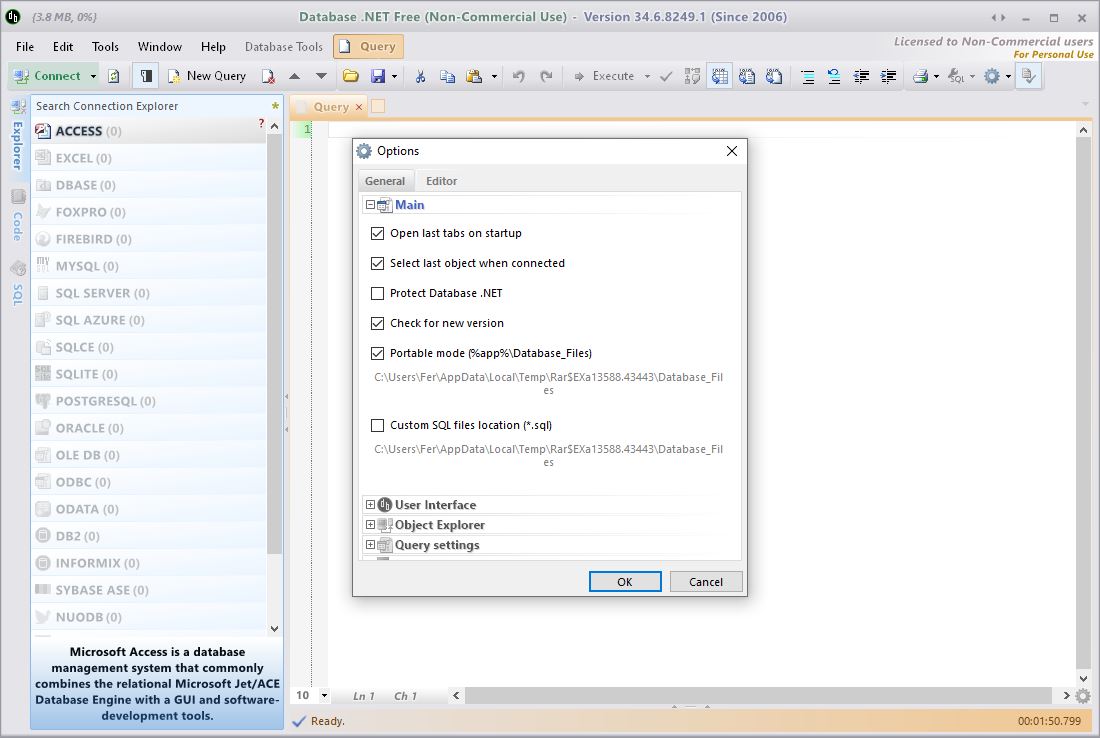
Task: Click the refresh connections icon
Action: click(x=114, y=76)
